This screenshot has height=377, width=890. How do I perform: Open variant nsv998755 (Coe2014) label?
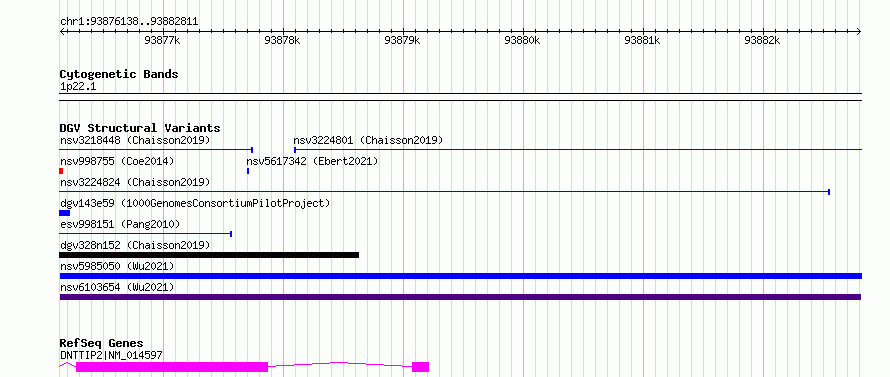(x=117, y=161)
